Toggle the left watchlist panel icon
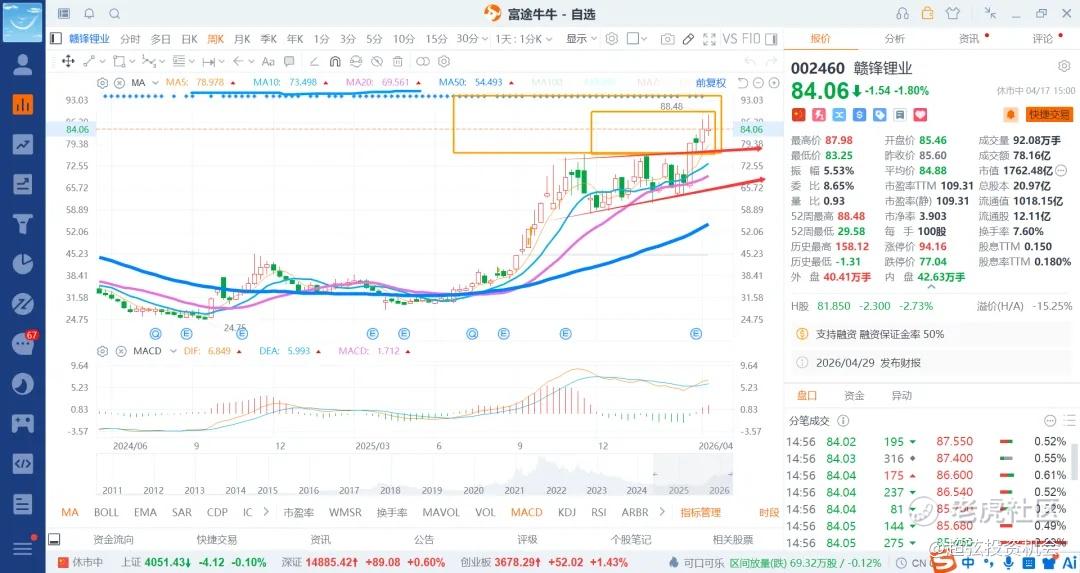The width and height of the screenshot is (1080, 573). coord(56,39)
